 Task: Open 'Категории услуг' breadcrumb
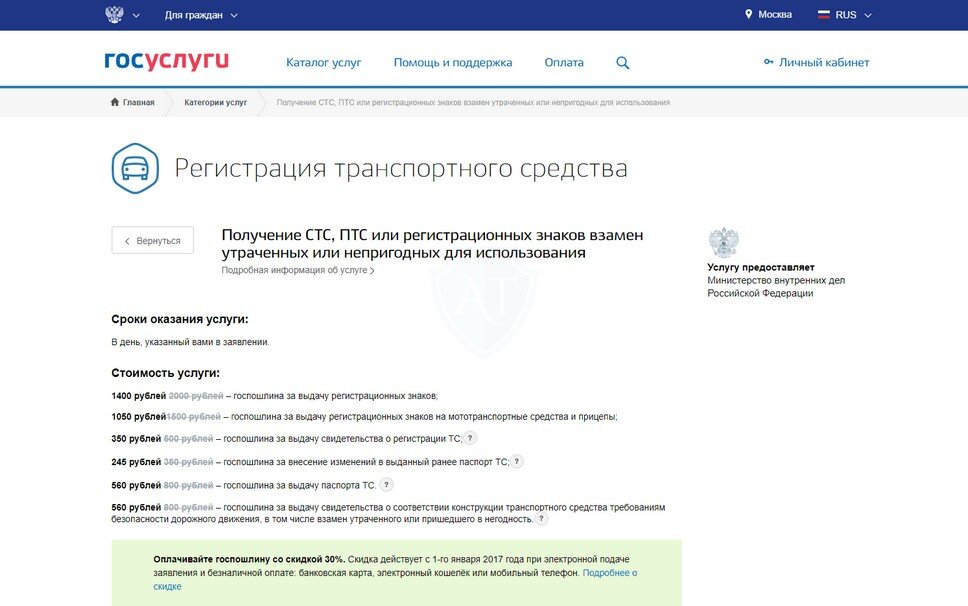pos(215,102)
